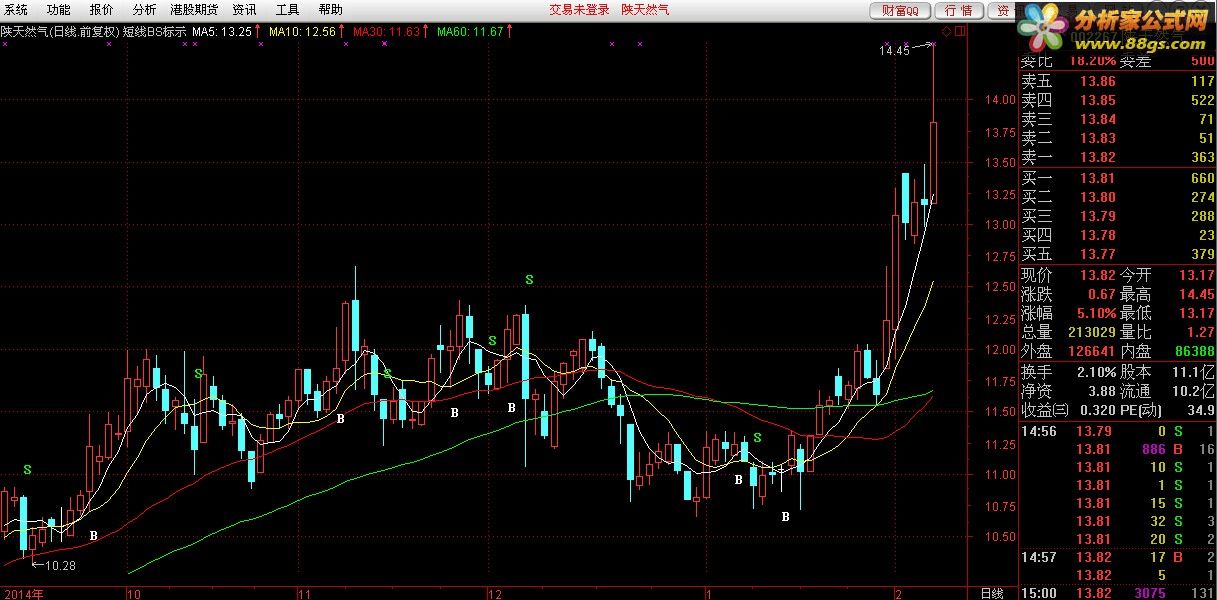Click the 涨幅 5.10% value
The height and width of the screenshot is (600, 1217).
(1096, 313)
